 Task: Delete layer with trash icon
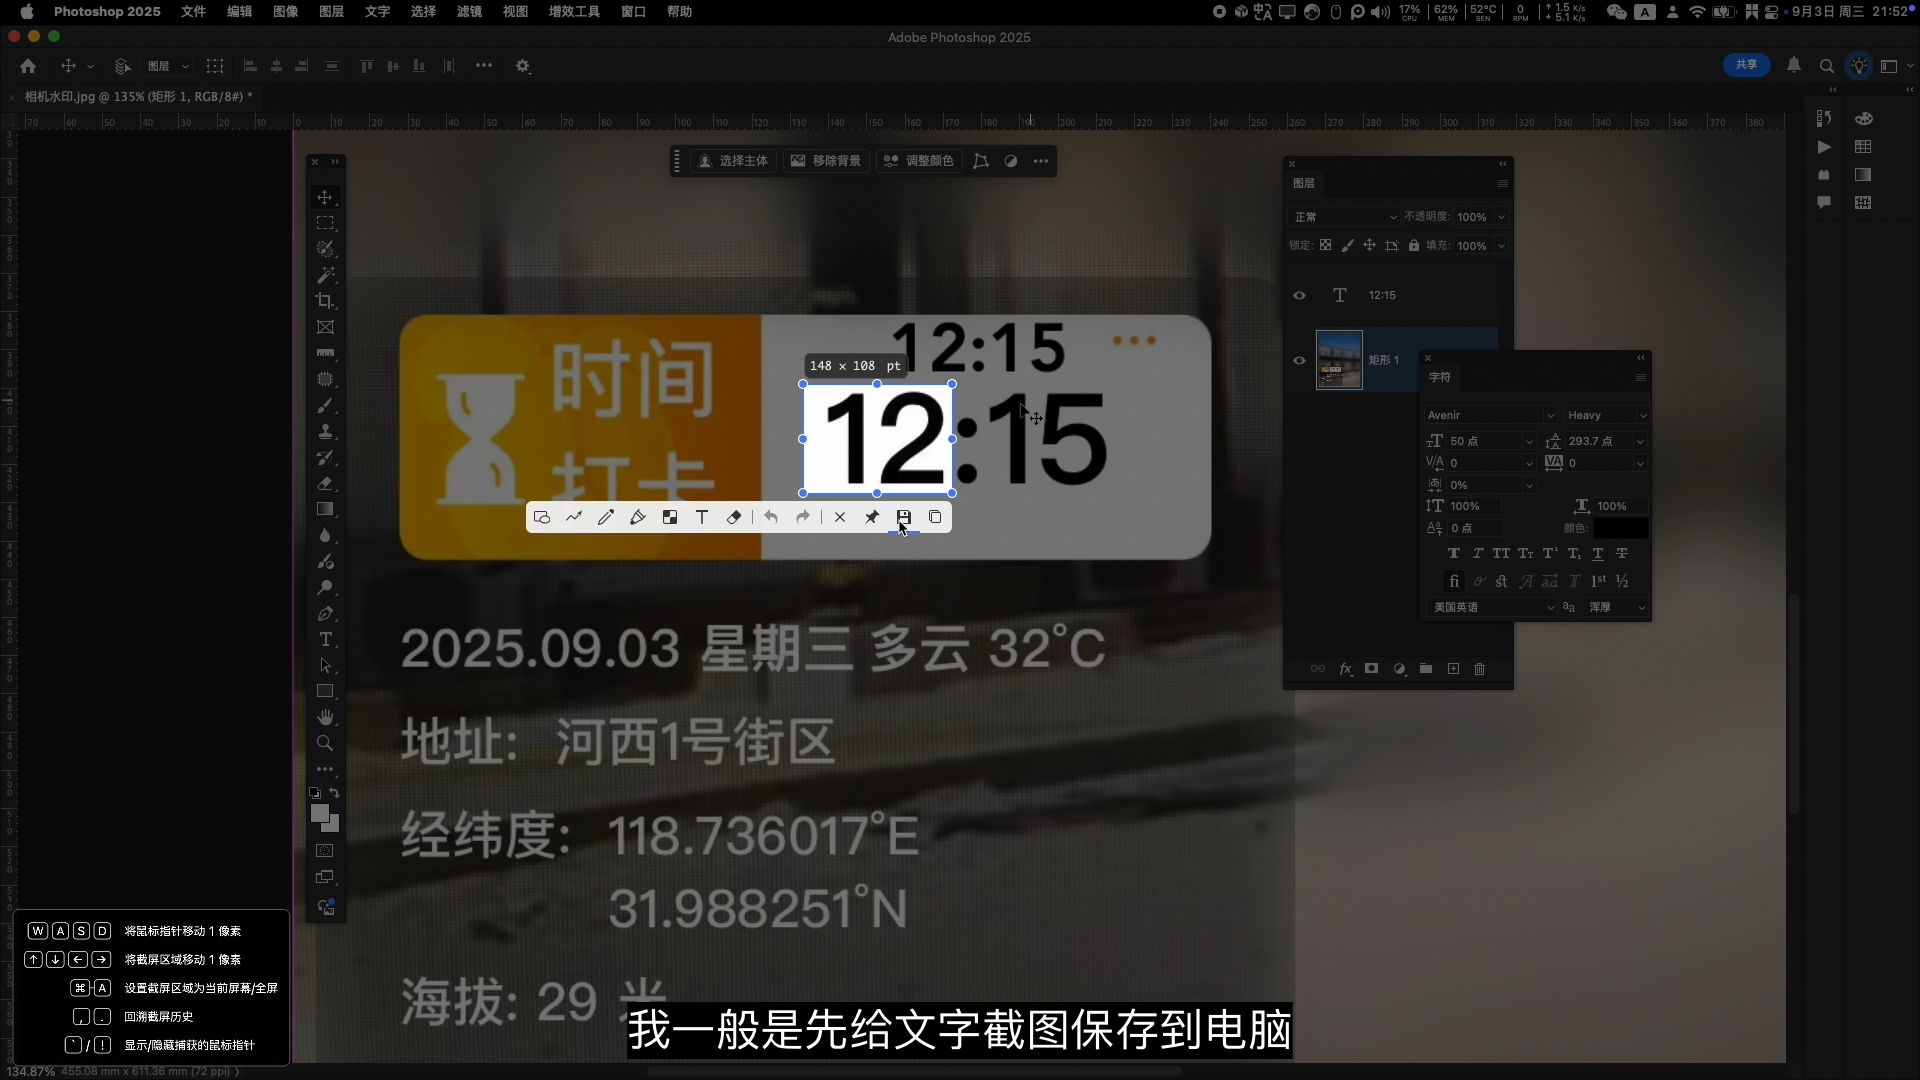(x=1480, y=669)
